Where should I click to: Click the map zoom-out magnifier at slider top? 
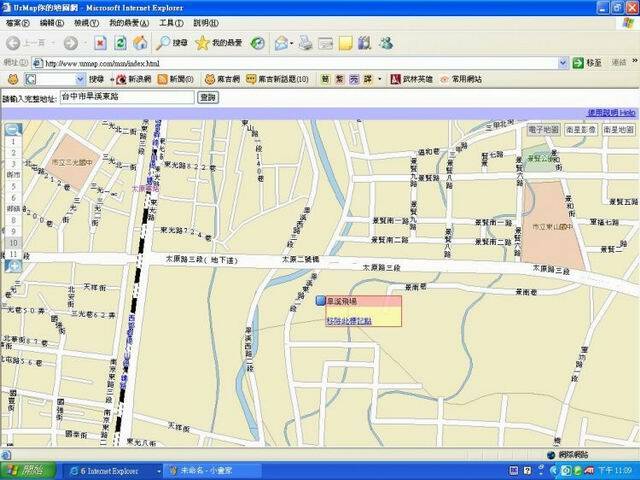coord(13,129)
